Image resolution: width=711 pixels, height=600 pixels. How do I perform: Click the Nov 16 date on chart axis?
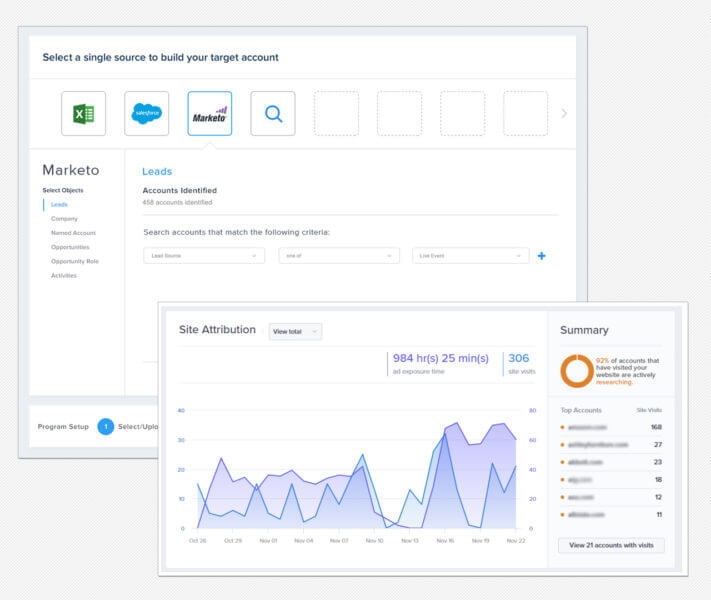[445, 541]
